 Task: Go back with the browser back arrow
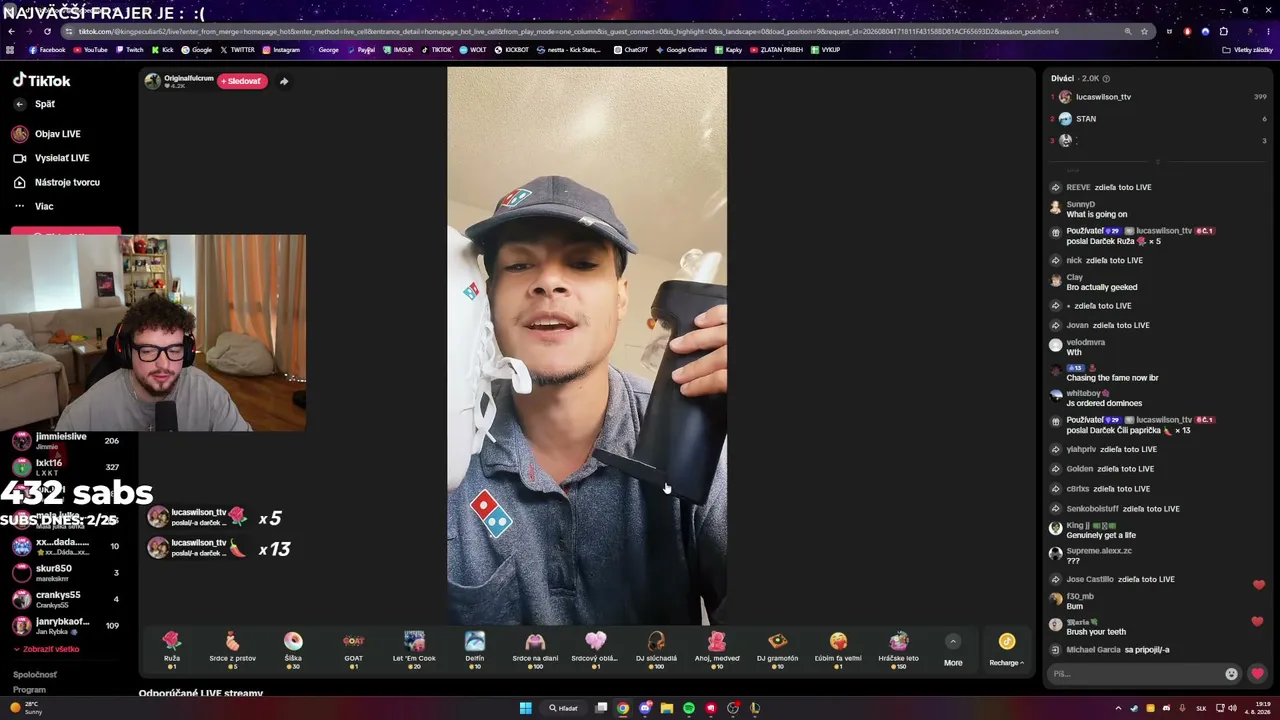(x=11, y=31)
